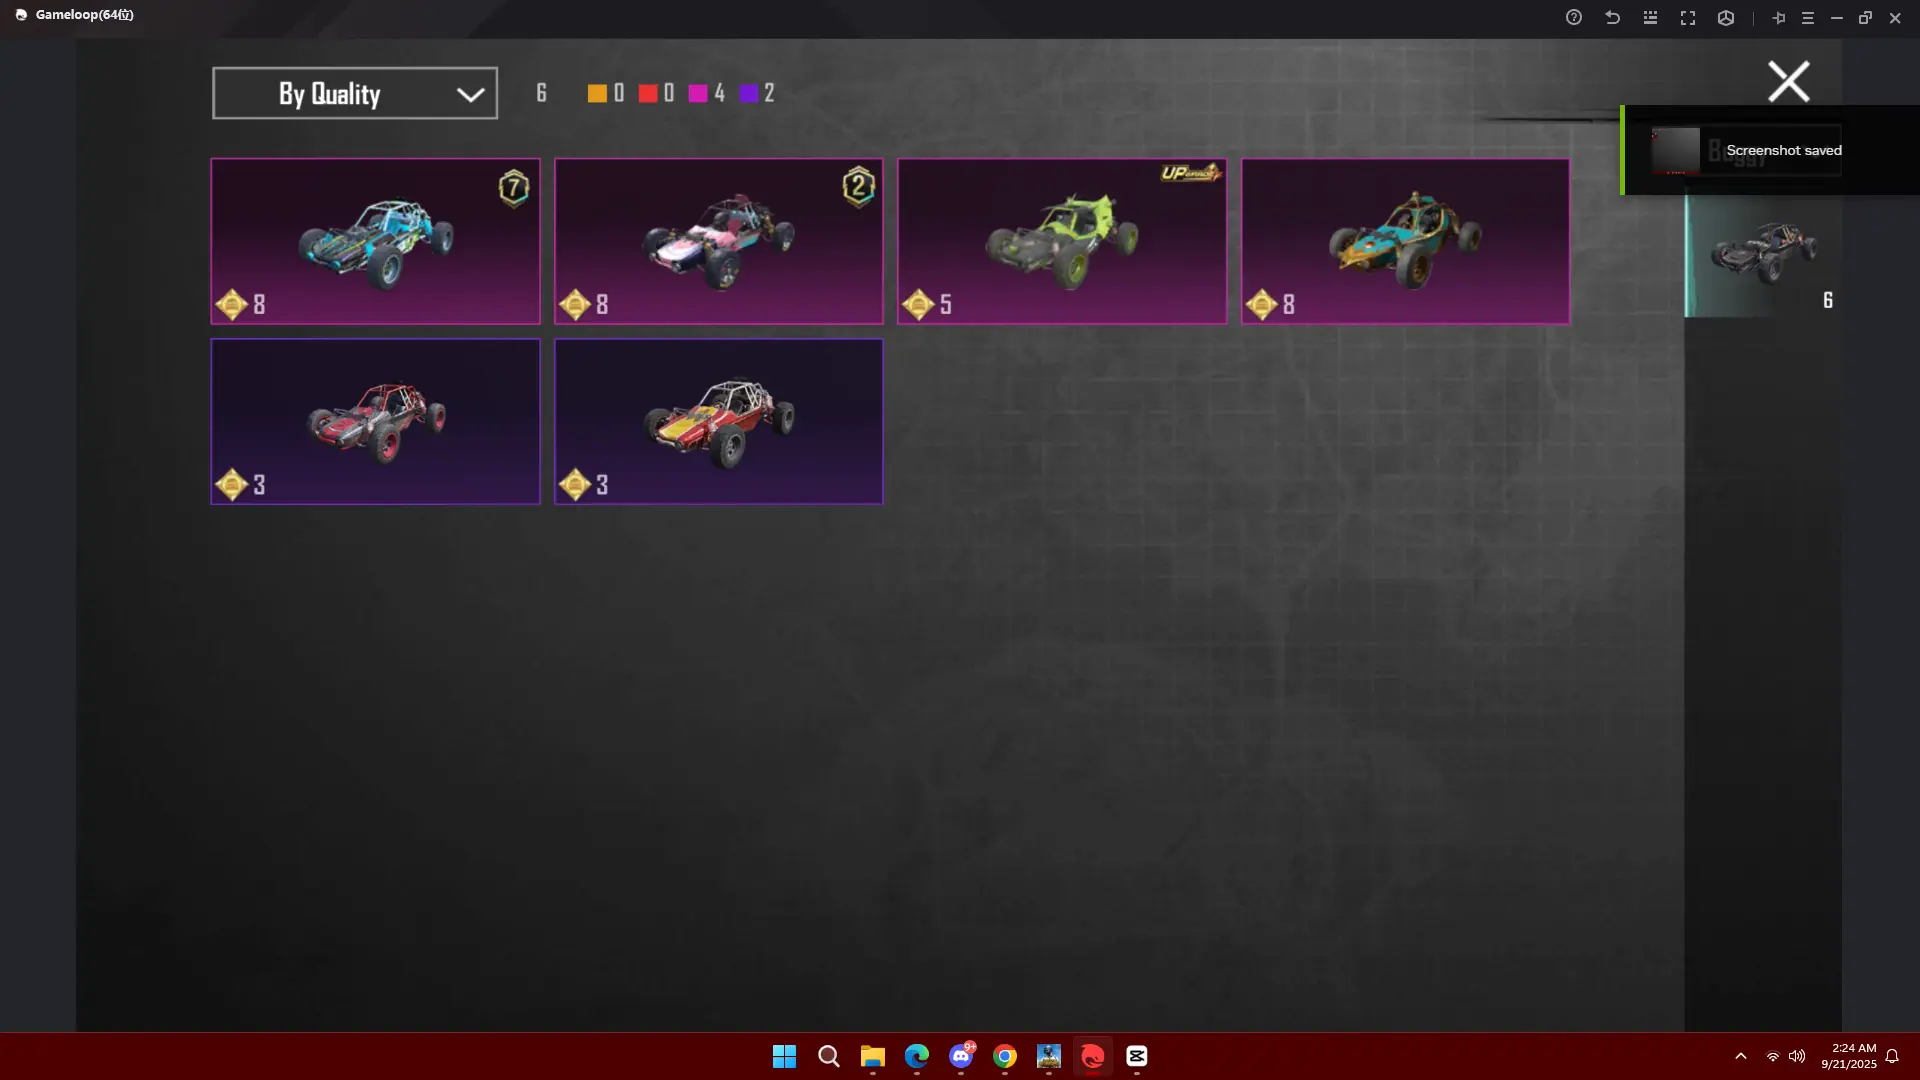Pin the Gameloop window on top
The width and height of the screenshot is (1920, 1080).
click(x=1778, y=18)
